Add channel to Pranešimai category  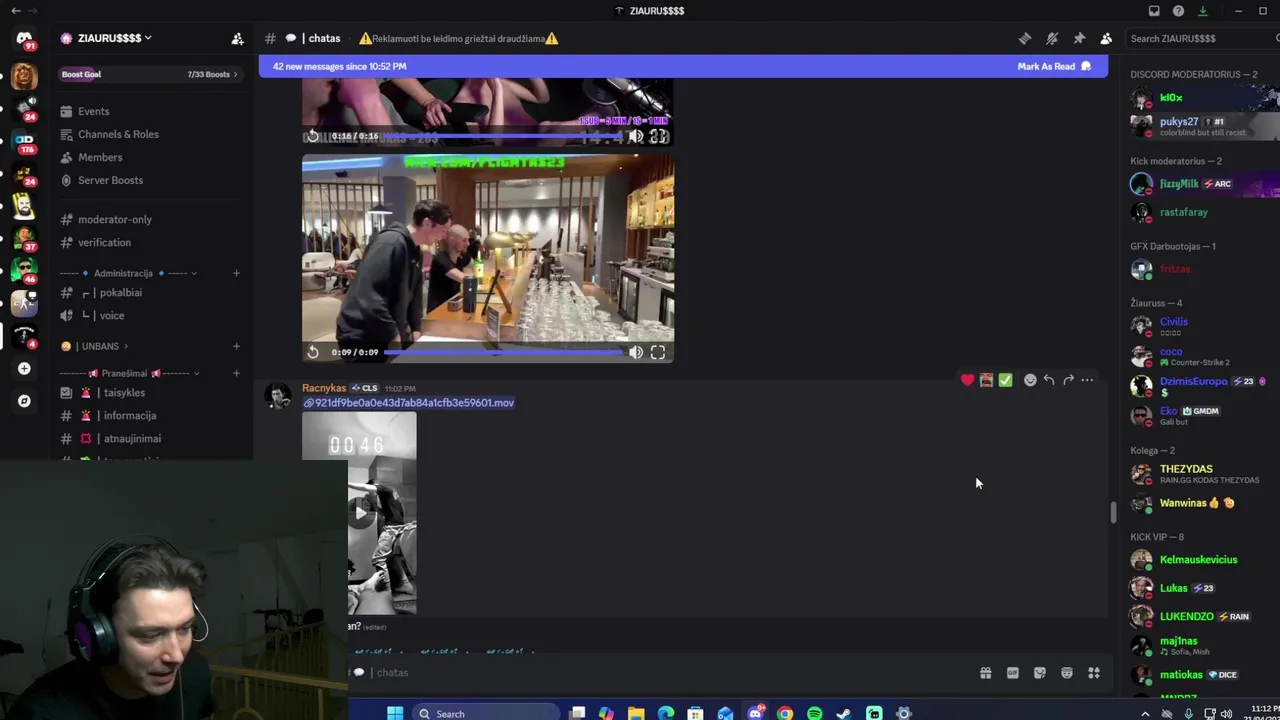pyautogui.click(x=236, y=373)
